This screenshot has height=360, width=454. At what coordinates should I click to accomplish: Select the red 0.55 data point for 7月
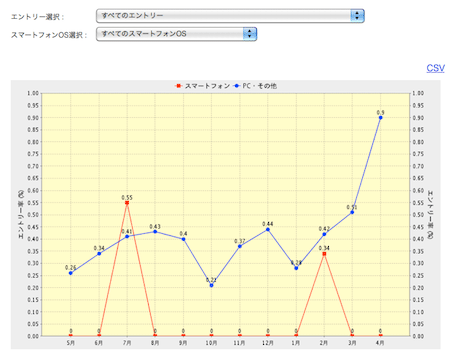click(127, 203)
